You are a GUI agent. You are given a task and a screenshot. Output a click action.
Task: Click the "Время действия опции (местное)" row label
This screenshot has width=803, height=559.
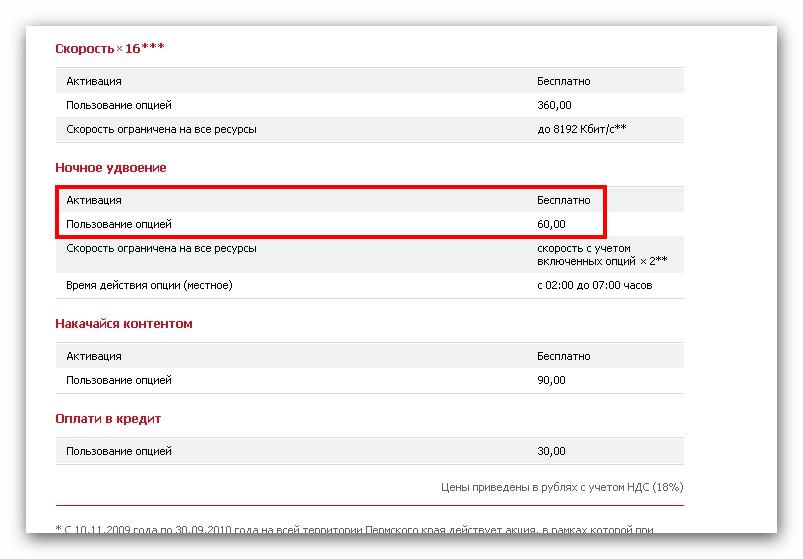pos(149,285)
